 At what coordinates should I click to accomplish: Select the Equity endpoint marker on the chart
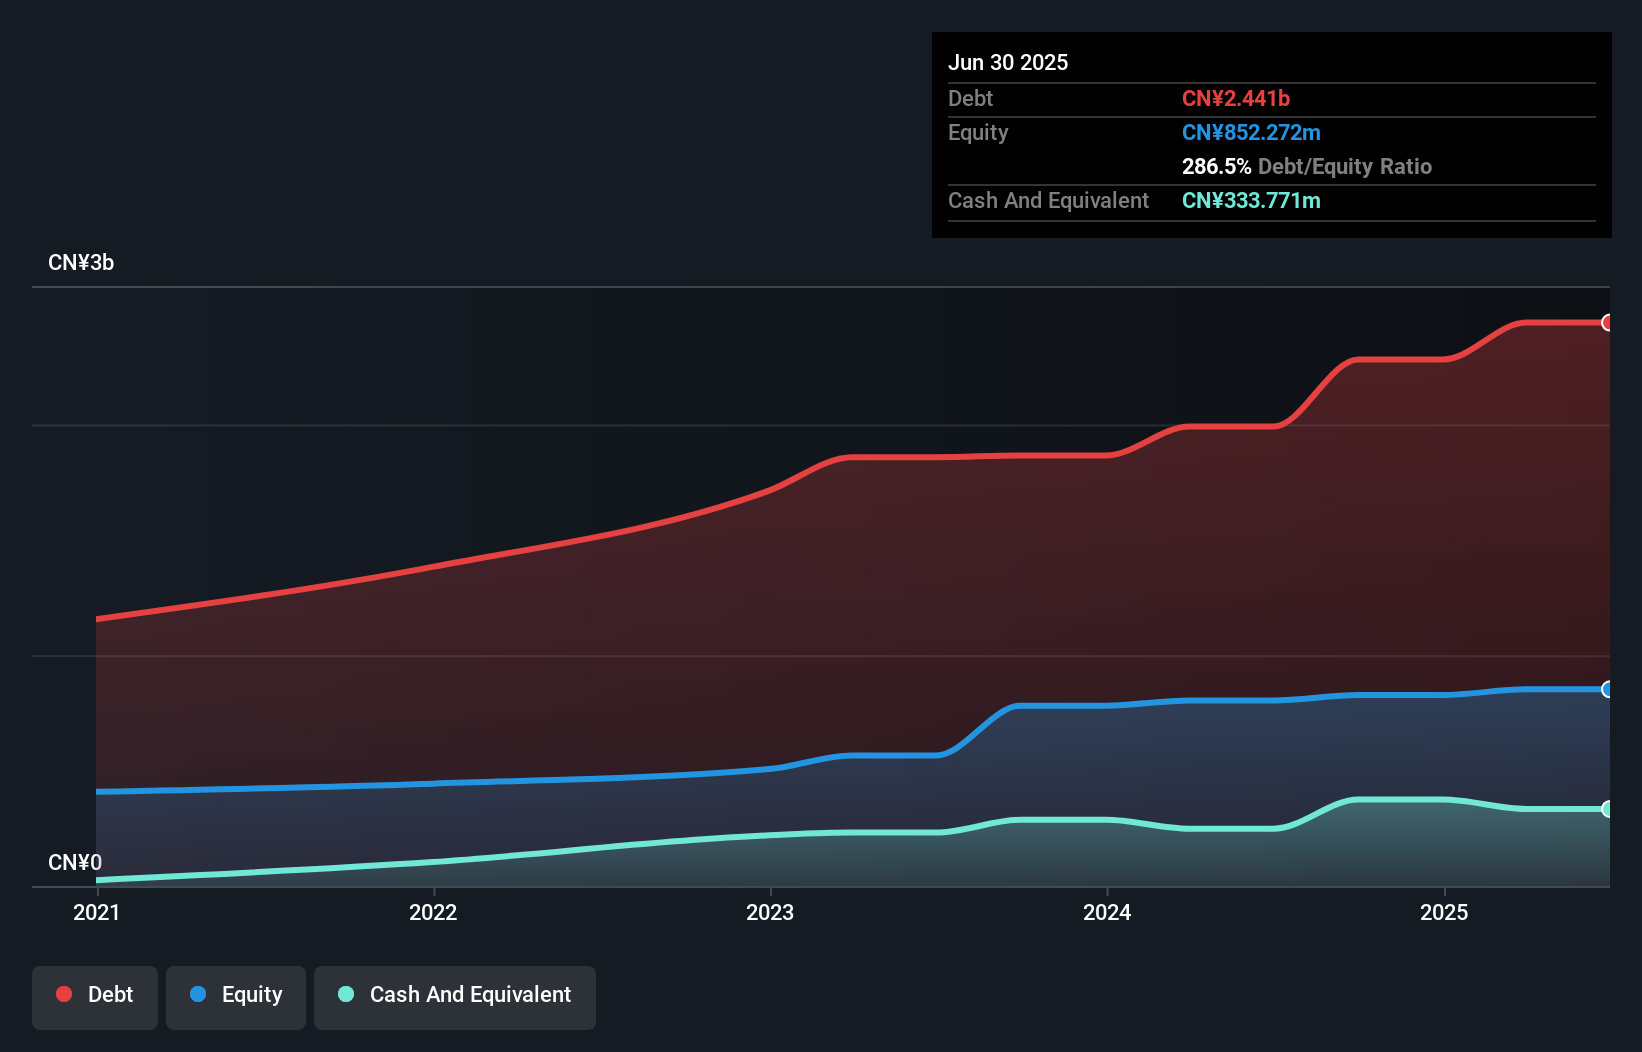(1606, 689)
